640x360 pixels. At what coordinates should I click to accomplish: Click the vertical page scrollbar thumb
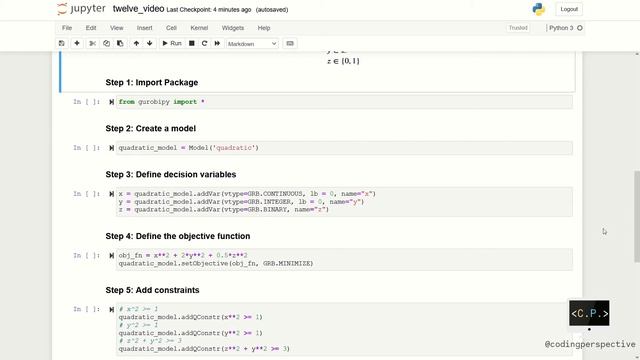(637, 216)
